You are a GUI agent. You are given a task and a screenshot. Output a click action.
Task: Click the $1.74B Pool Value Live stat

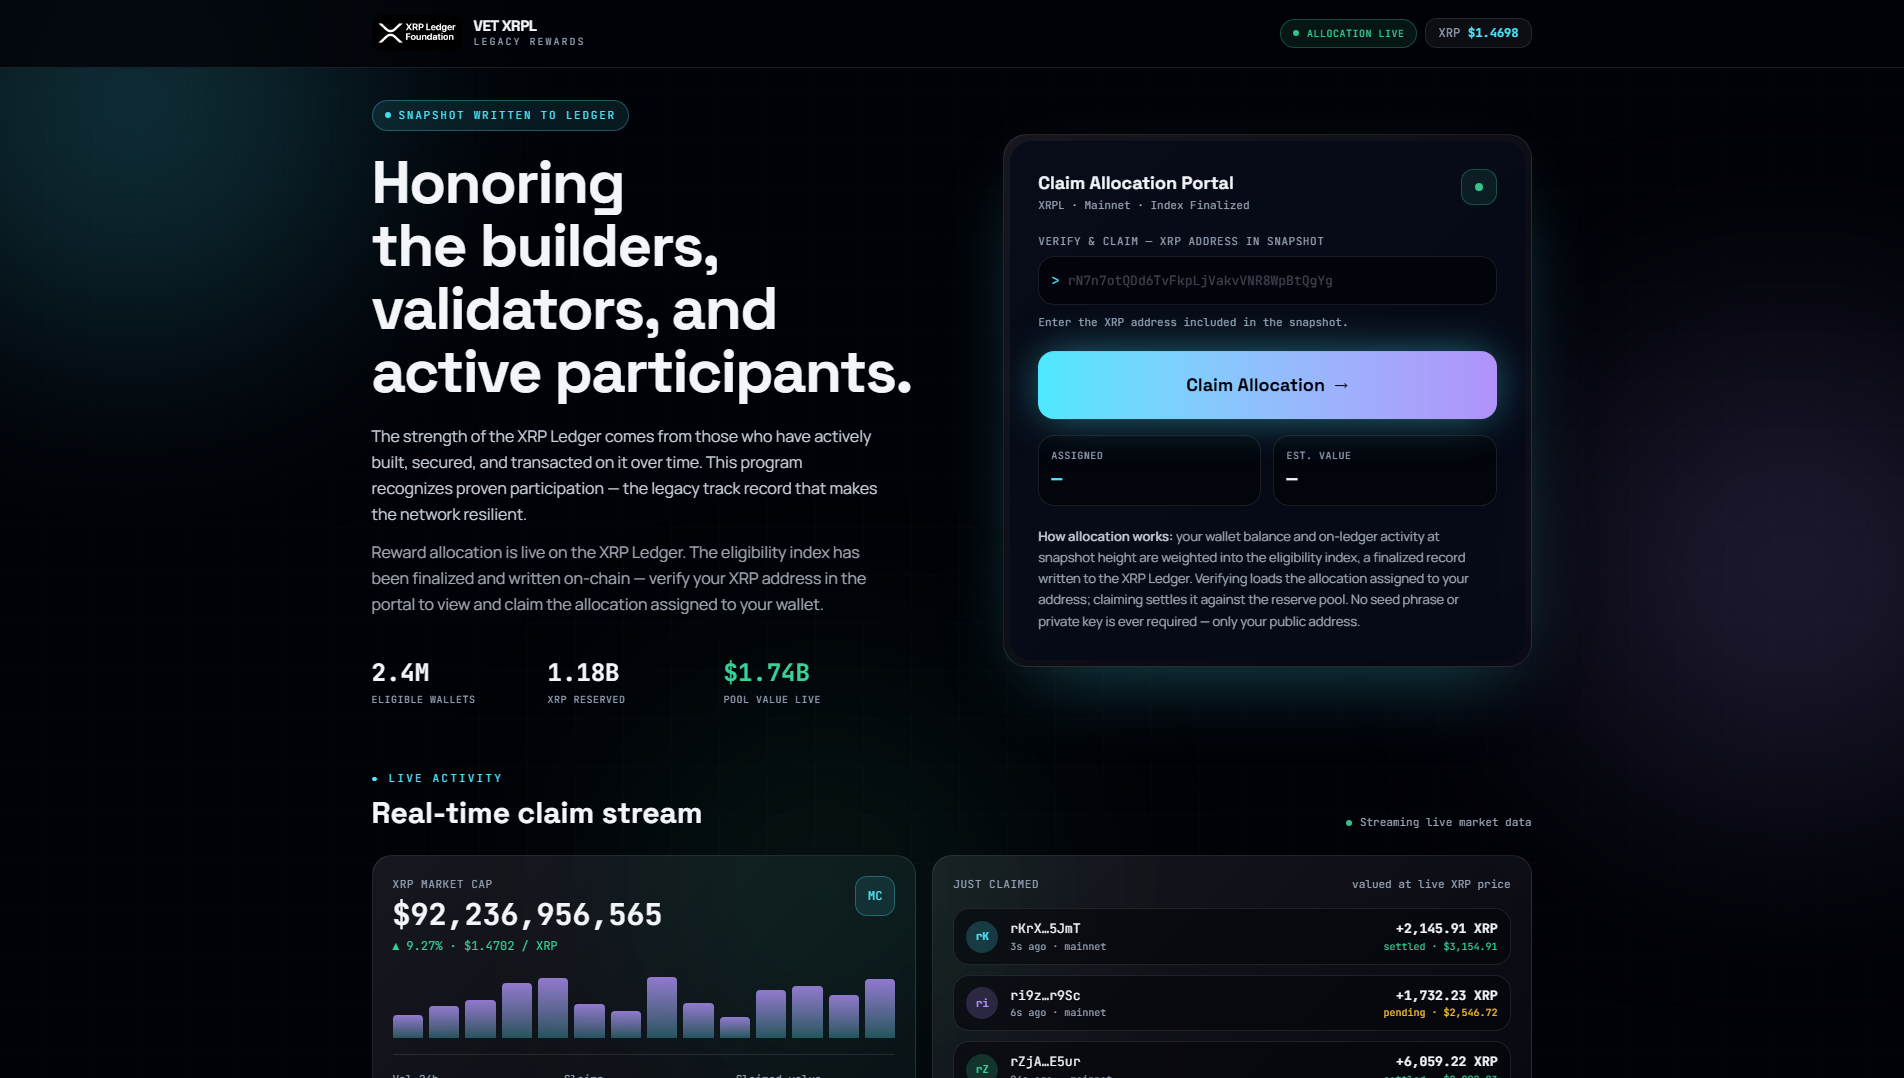coord(772,683)
